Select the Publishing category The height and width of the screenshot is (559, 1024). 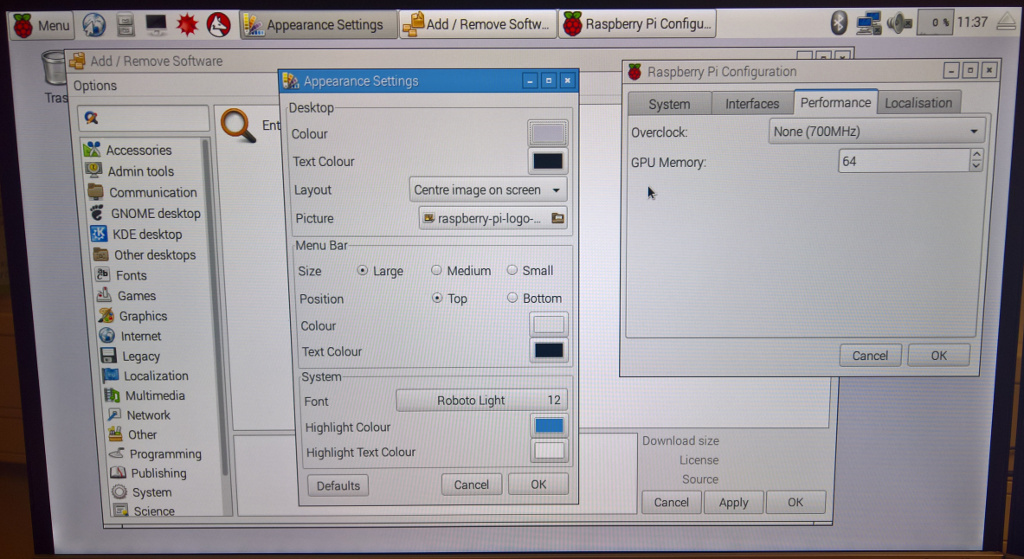[149, 473]
